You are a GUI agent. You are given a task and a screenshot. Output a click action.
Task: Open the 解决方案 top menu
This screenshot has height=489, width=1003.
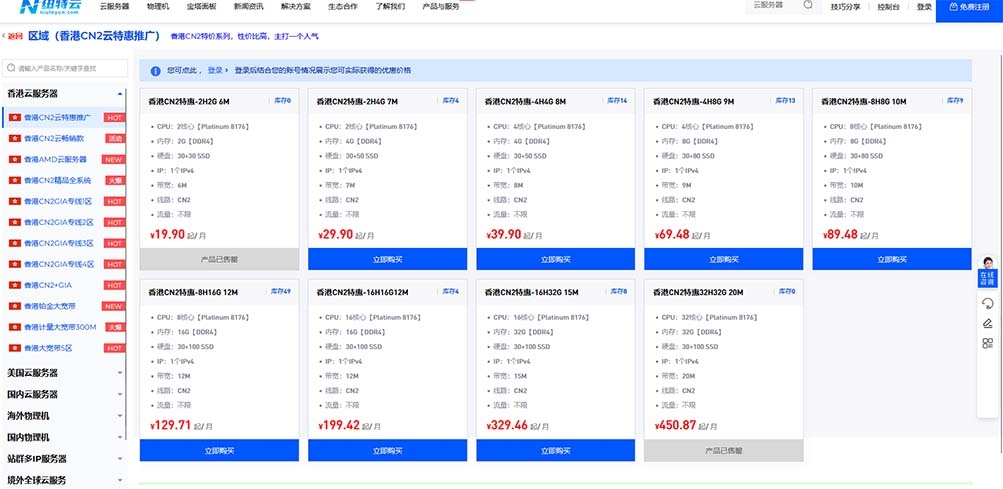(296, 6)
